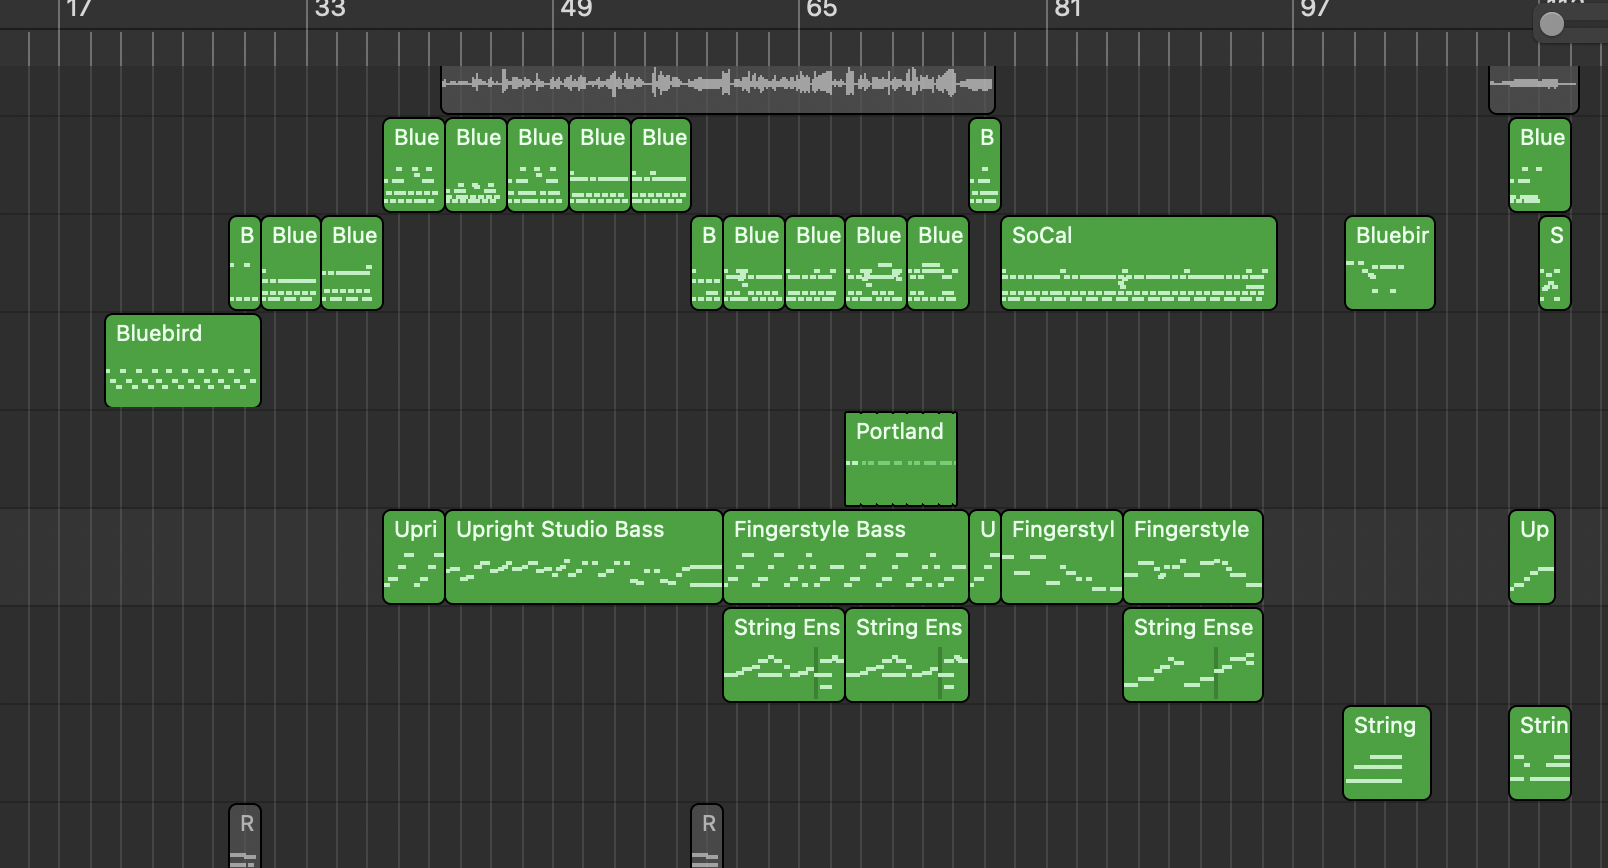Select the region labeled String

[x=1386, y=754]
